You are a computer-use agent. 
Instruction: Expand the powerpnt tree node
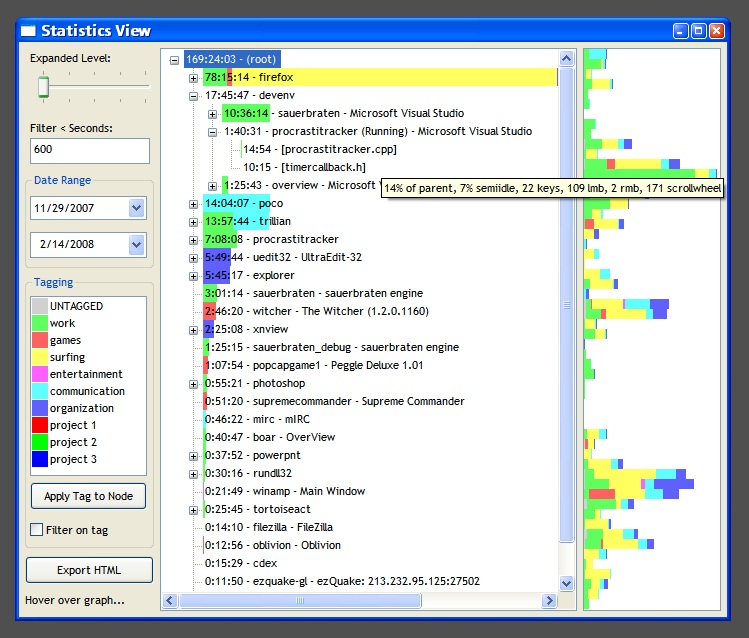tap(193, 456)
